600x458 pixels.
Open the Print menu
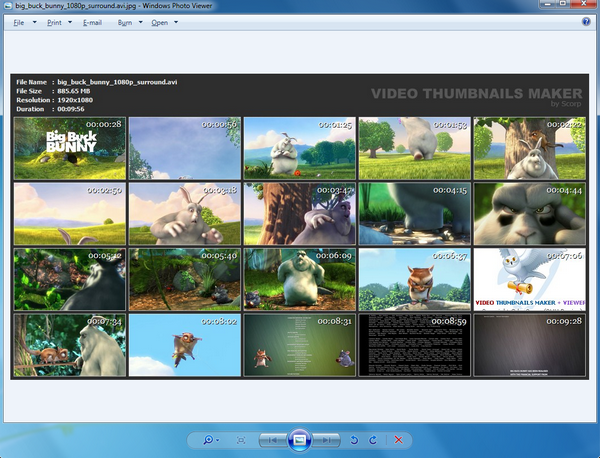54,23
